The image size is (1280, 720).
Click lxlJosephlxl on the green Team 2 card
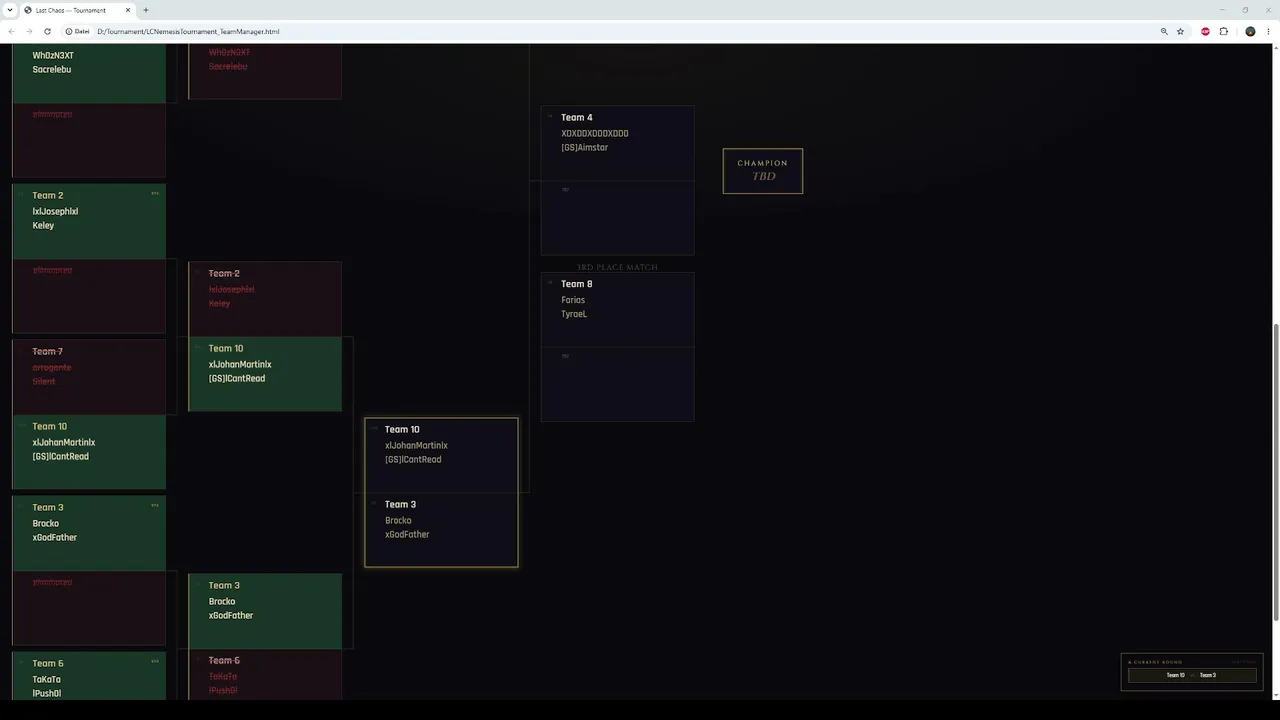[x=55, y=211]
